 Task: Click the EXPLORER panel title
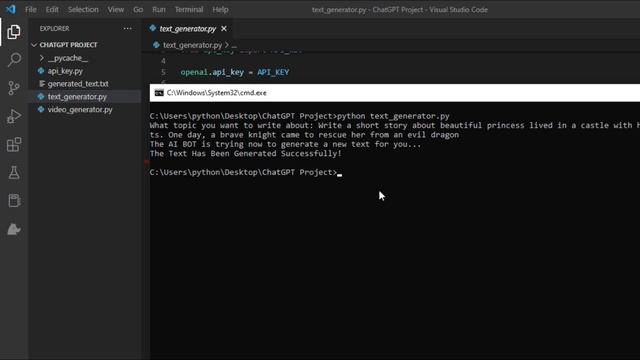click(54, 29)
